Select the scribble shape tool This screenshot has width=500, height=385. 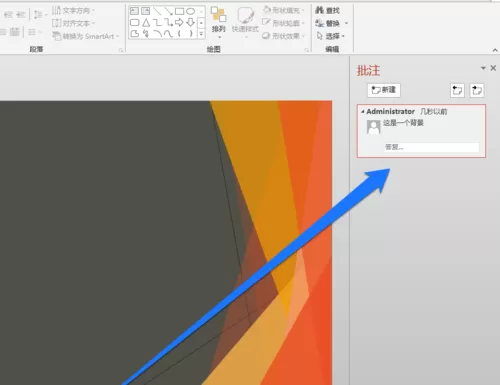coord(146,34)
